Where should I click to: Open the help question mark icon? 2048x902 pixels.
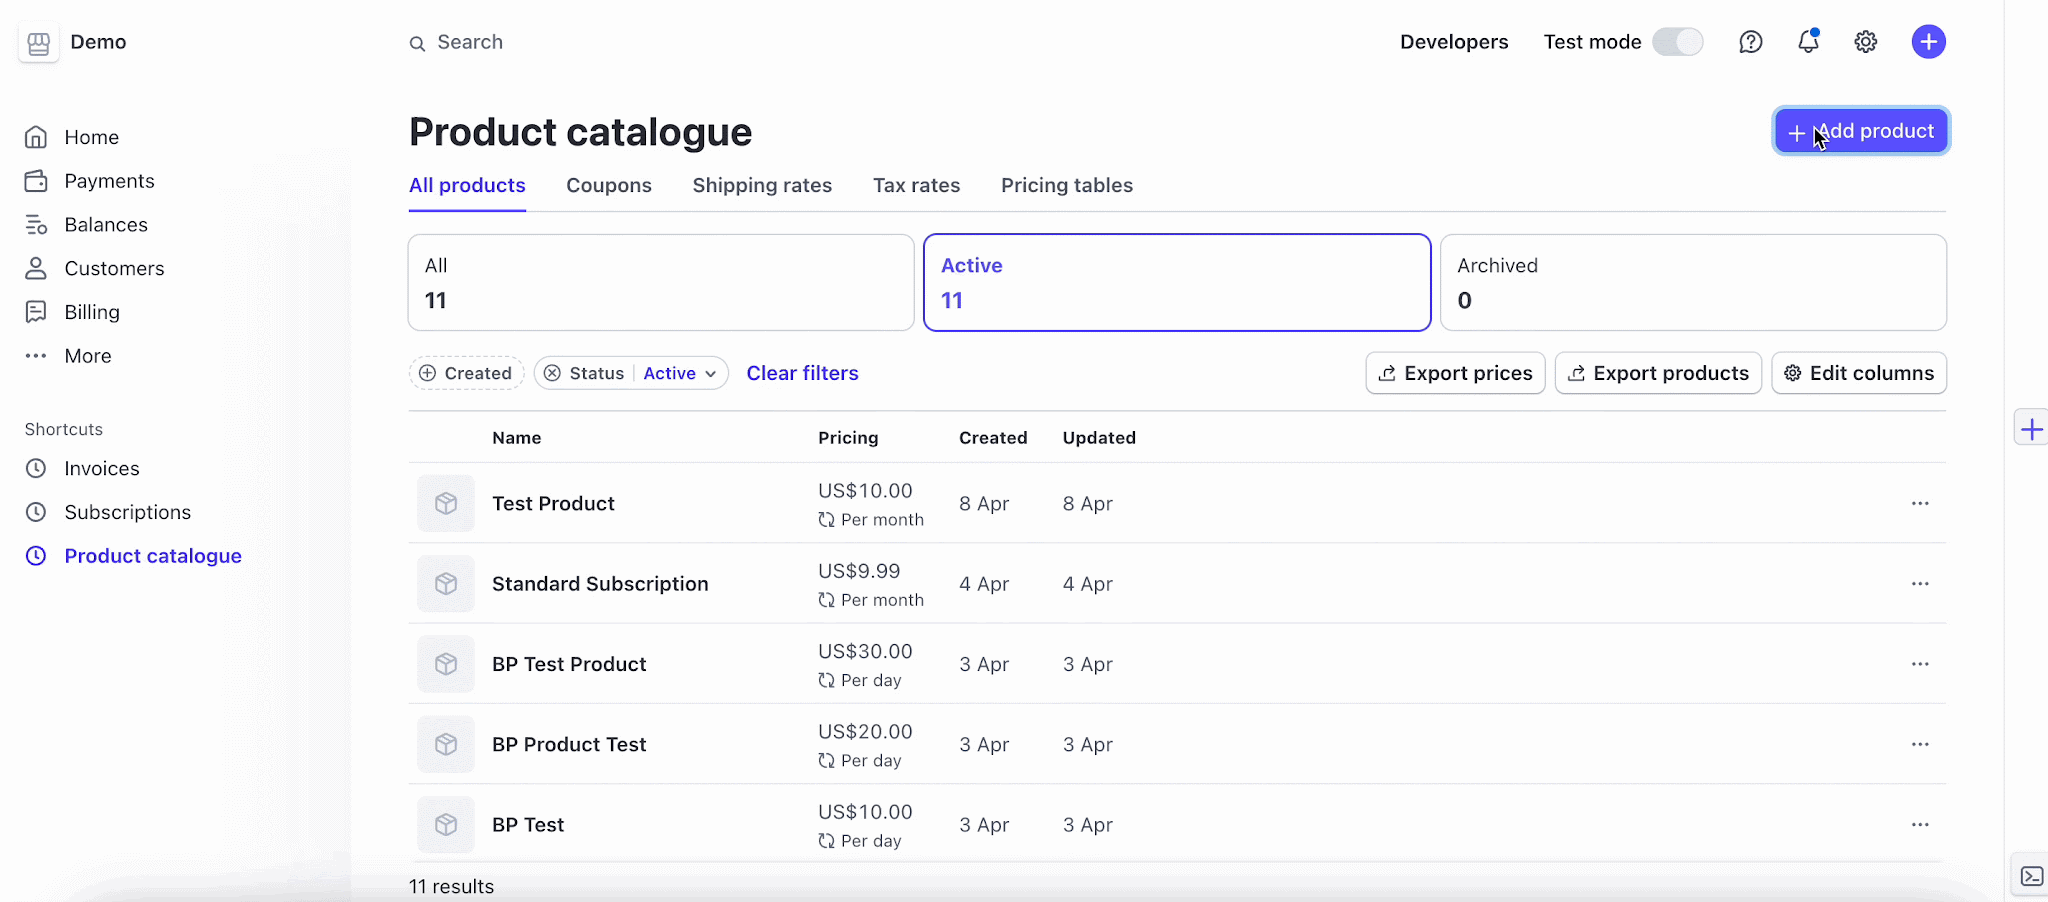(1750, 42)
